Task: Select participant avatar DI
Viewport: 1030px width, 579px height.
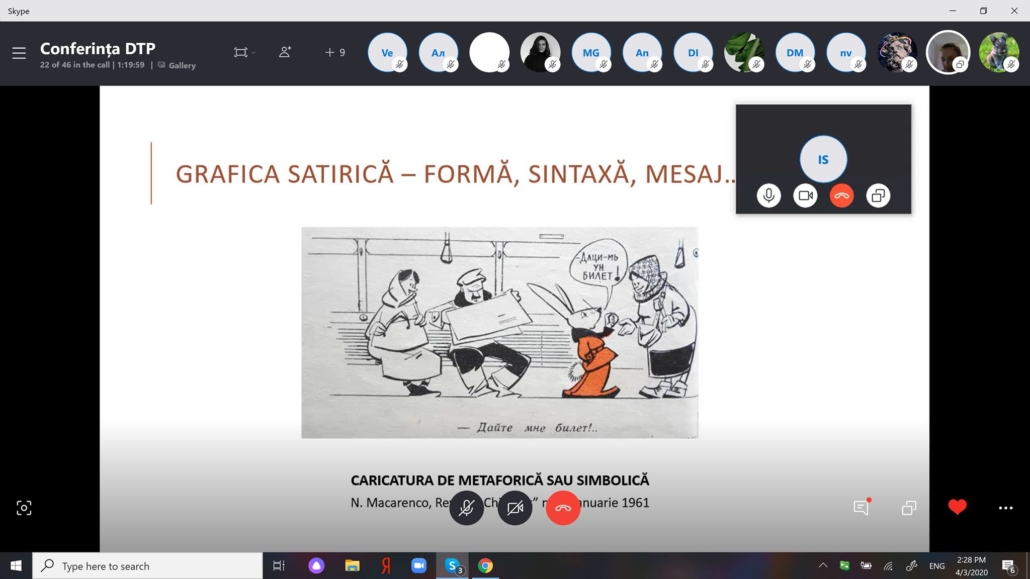Action: click(x=693, y=53)
